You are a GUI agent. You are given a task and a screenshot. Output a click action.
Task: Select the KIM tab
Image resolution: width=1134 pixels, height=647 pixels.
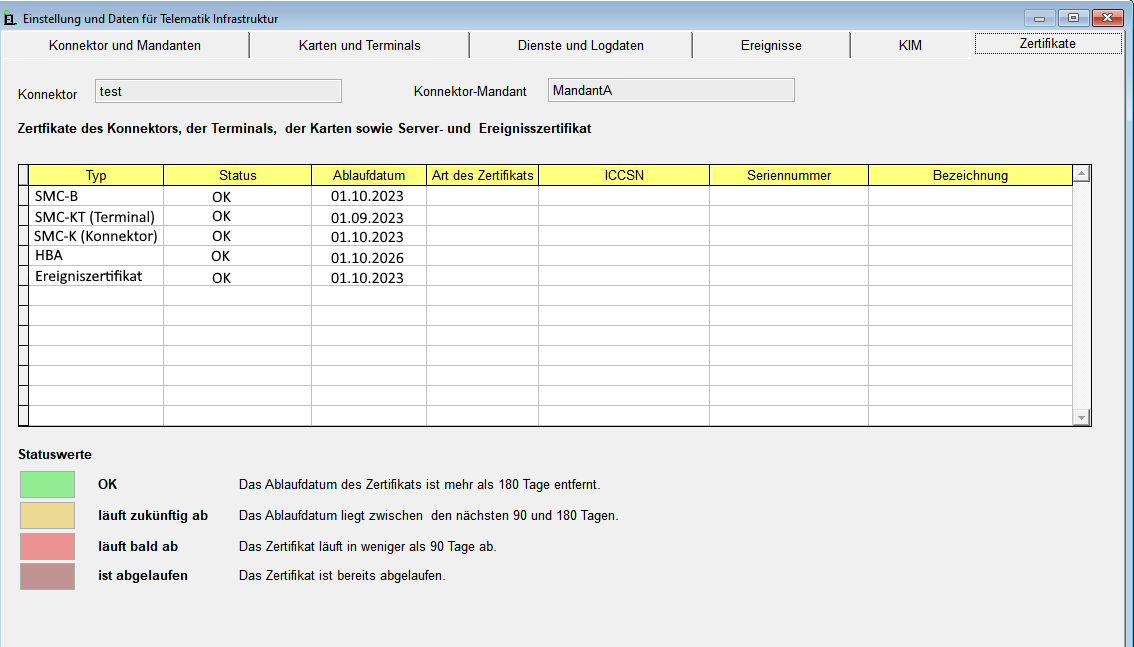[x=911, y=44]
